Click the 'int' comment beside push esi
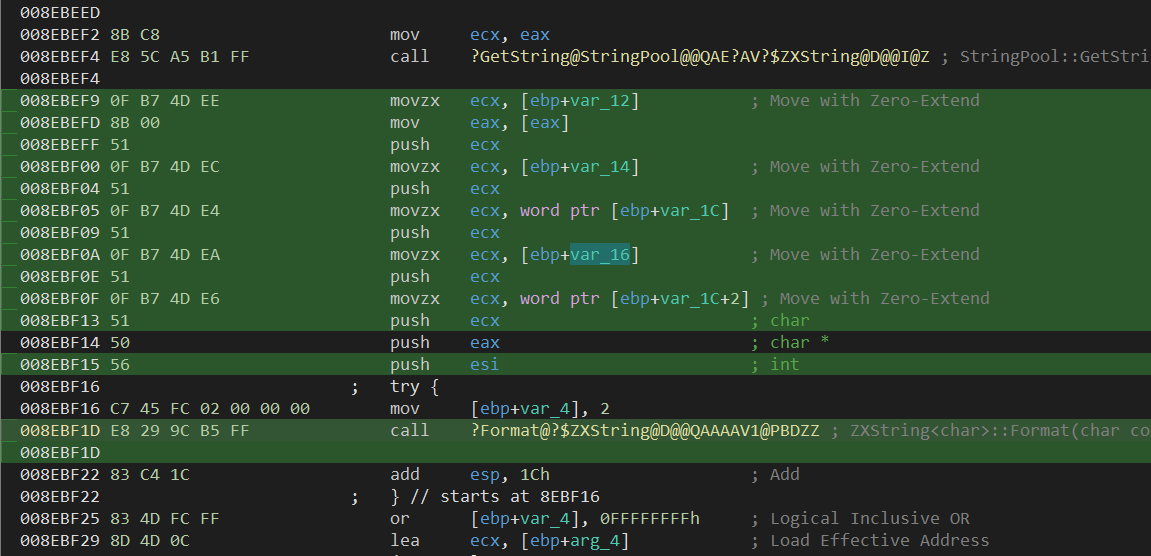 tap(784, 364)
